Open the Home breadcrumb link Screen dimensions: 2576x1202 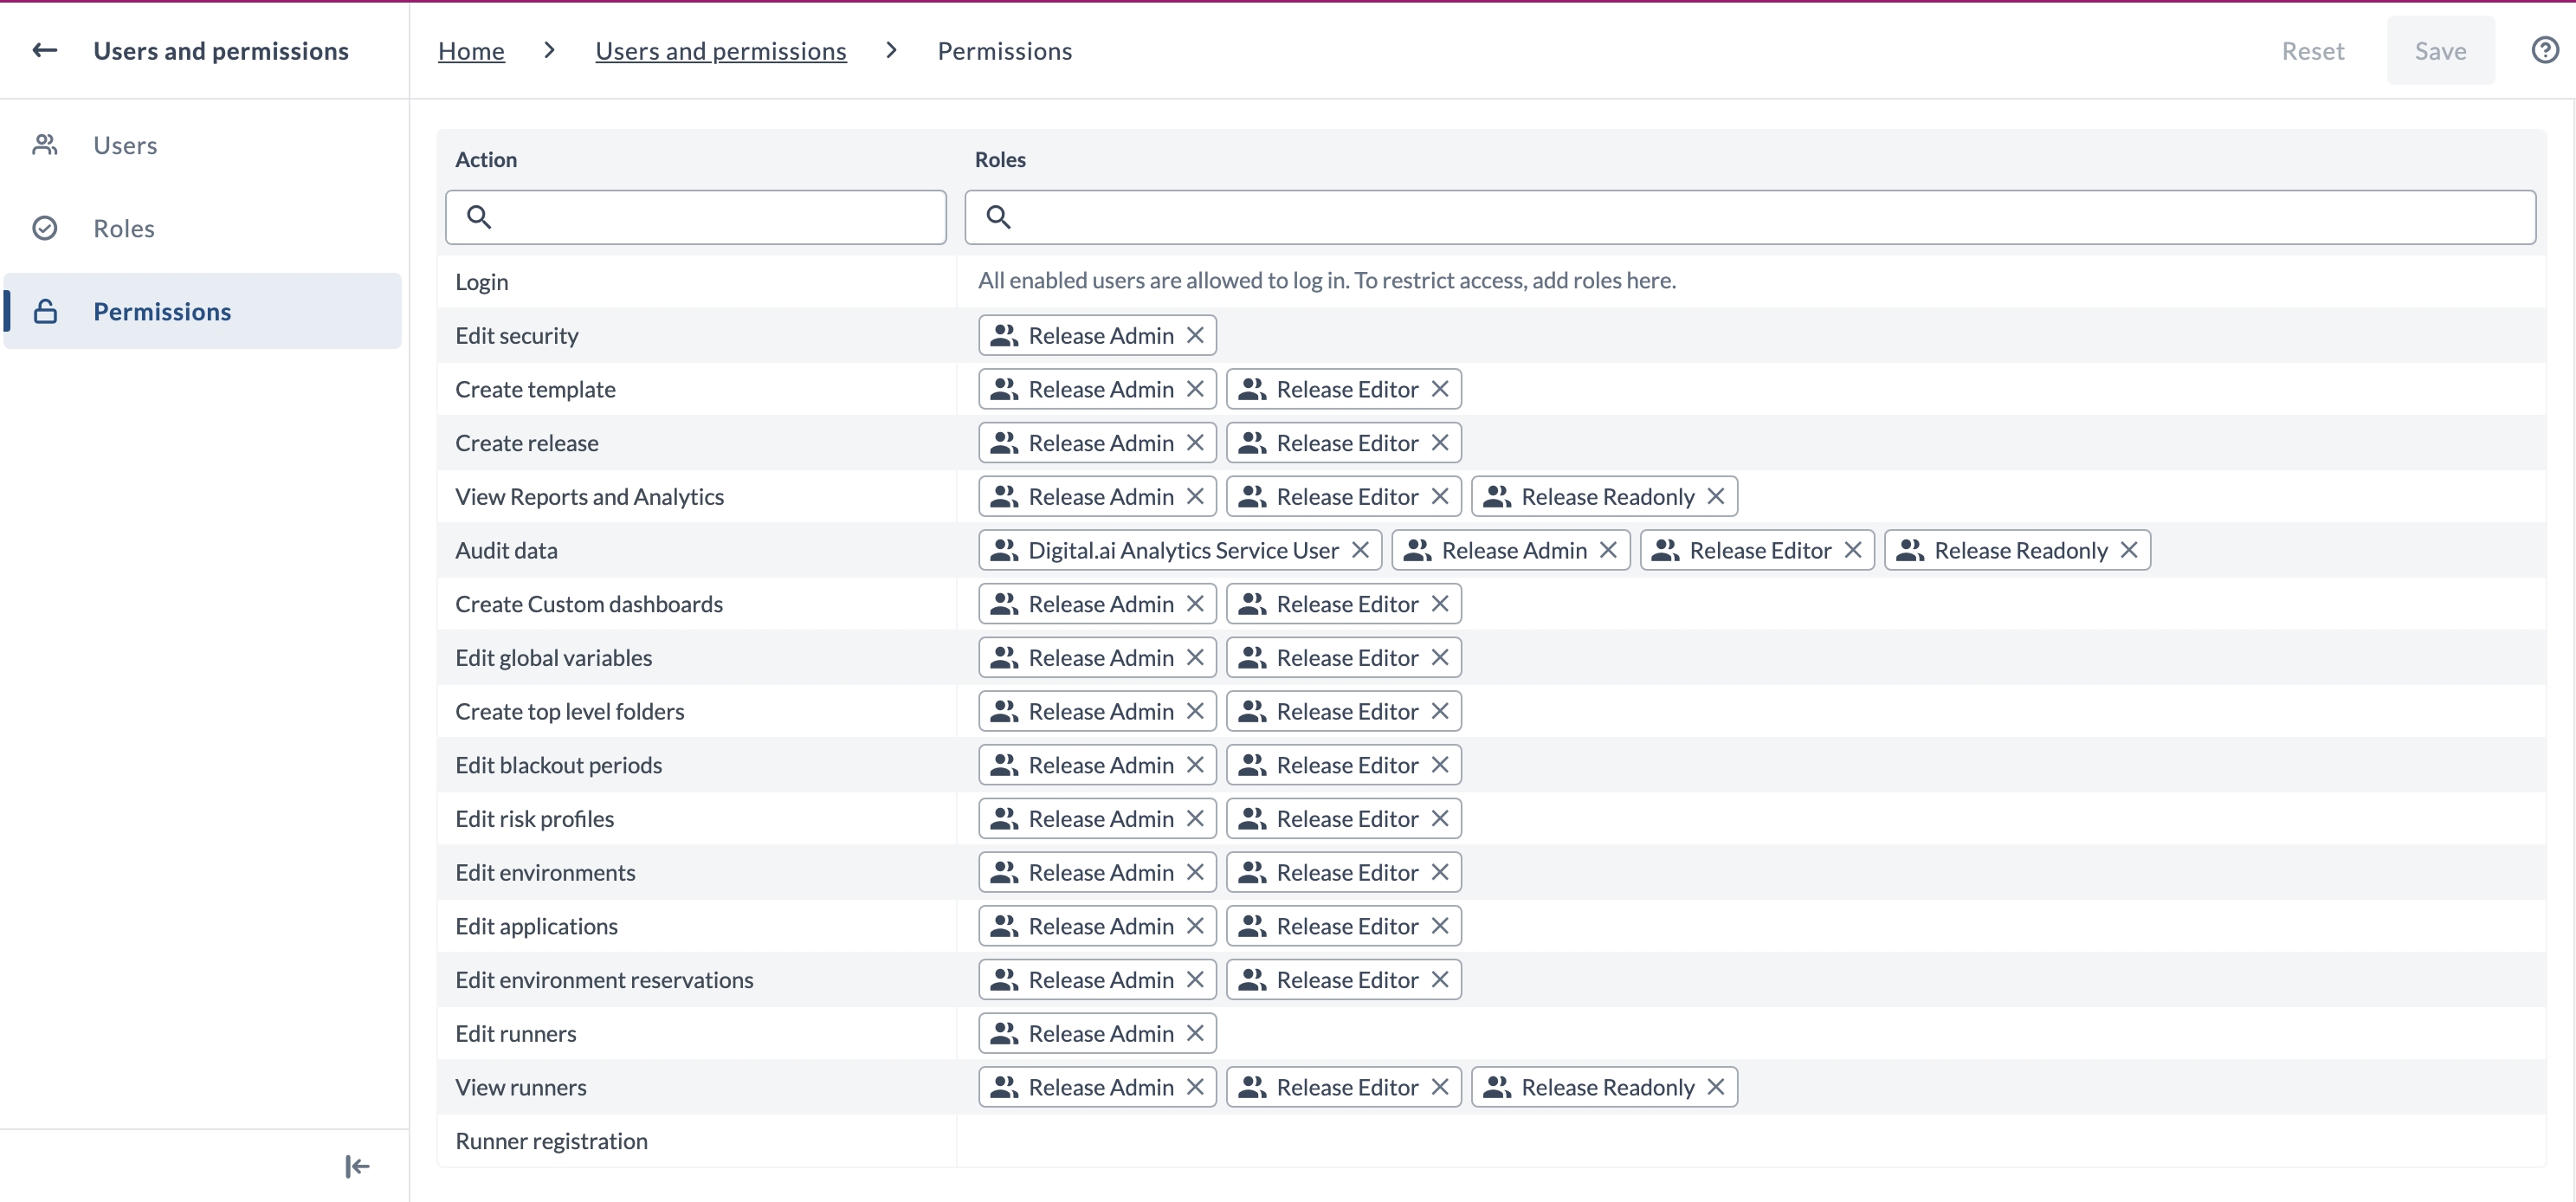coord(470,50)
